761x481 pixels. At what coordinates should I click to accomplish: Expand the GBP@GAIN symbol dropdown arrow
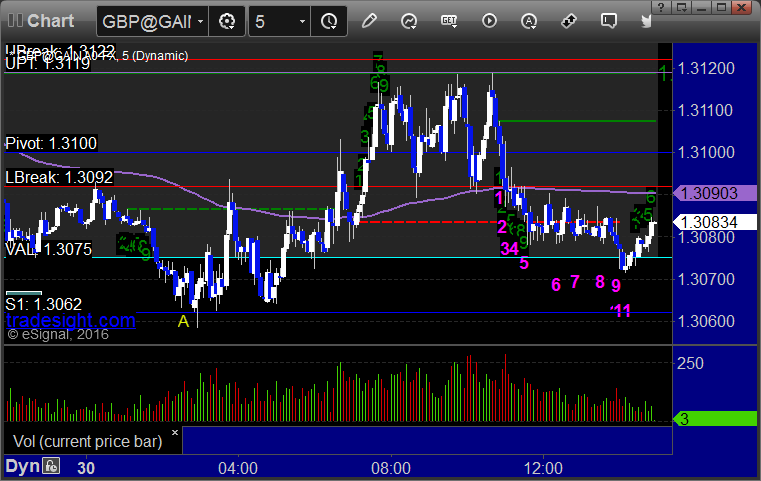coord(200,21)
